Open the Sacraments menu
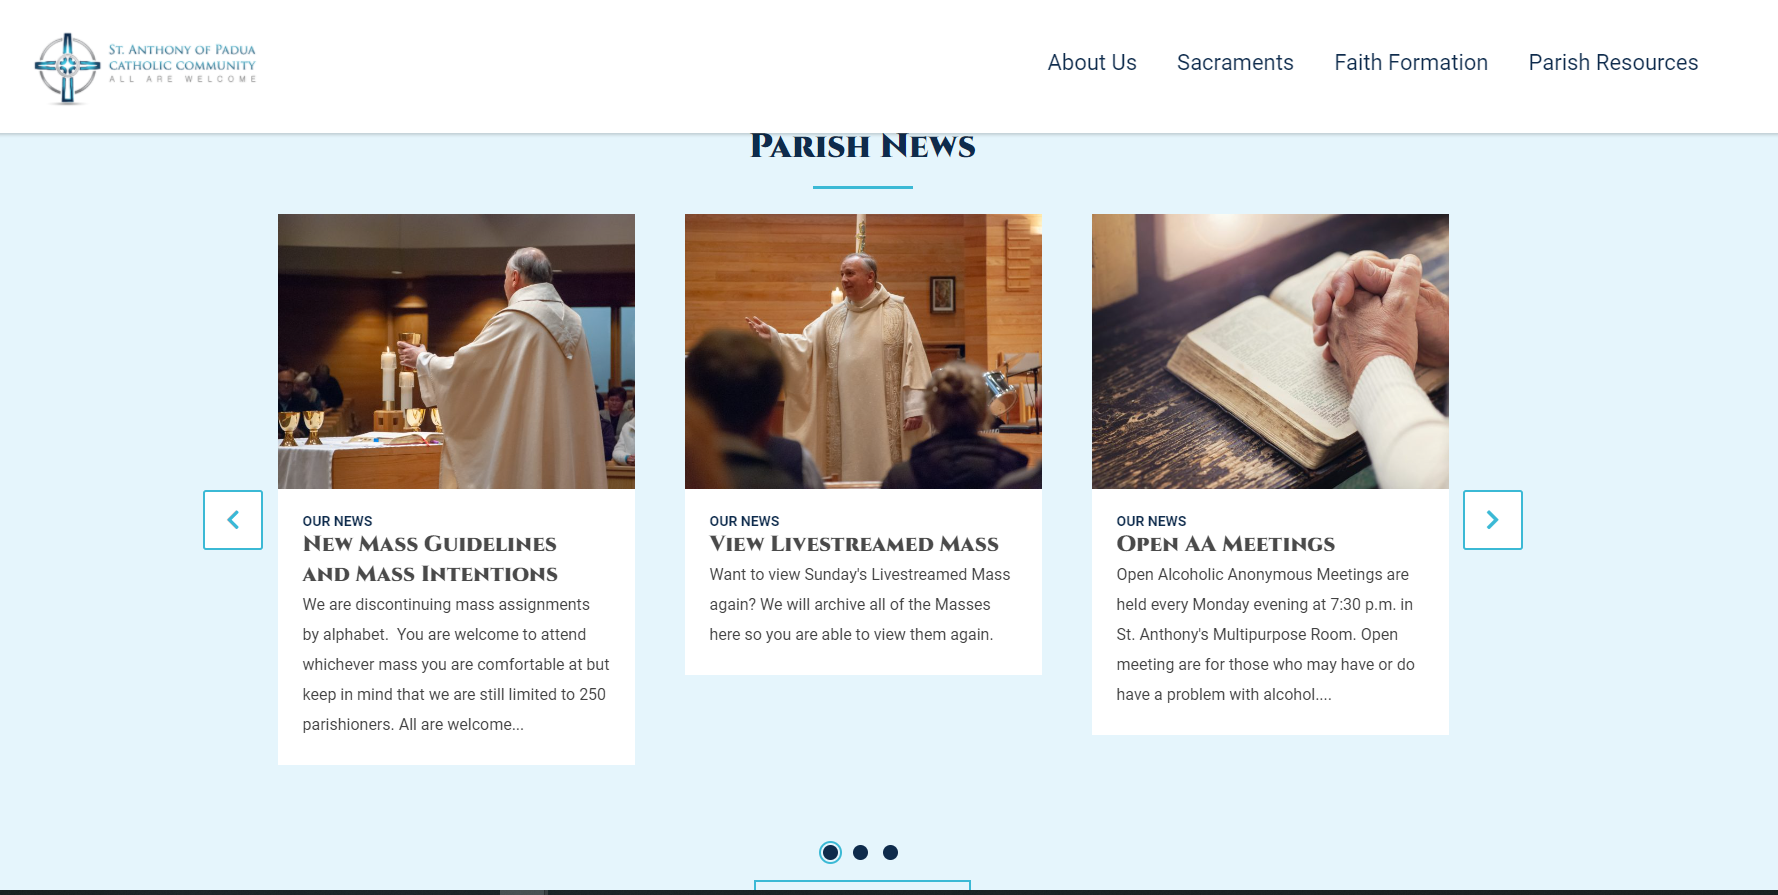Image resolution: width=1778 pixels, height=895 pixels. pos(1235,62)
